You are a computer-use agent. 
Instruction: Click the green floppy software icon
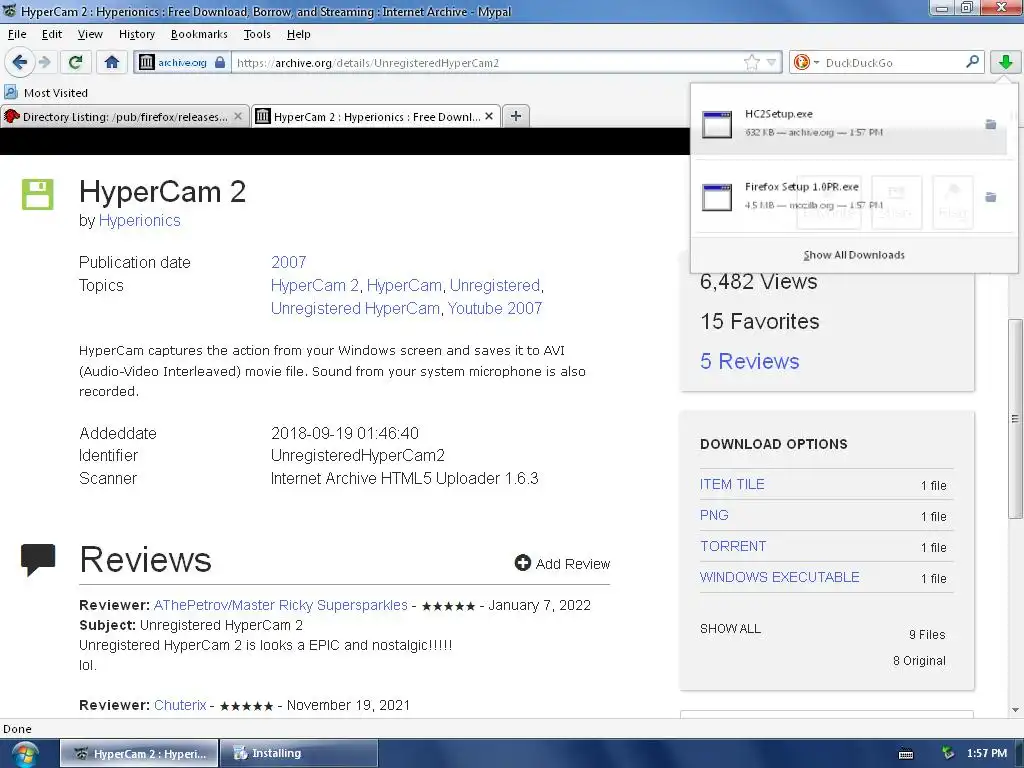(37, 194)
